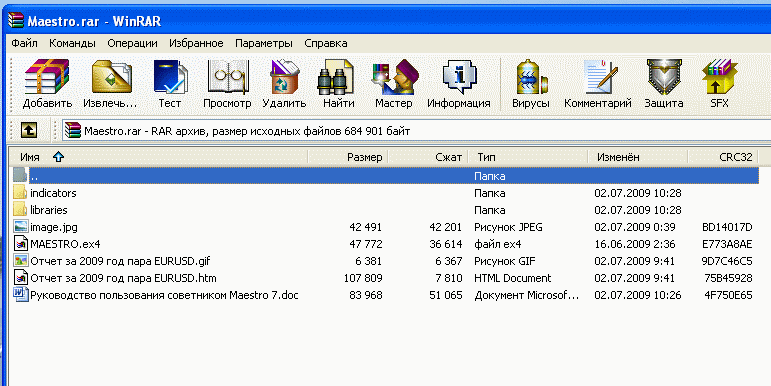This screenshot has width=771, height=386.
Task: Run the Тест archive test icon
Action: [170, 77]
